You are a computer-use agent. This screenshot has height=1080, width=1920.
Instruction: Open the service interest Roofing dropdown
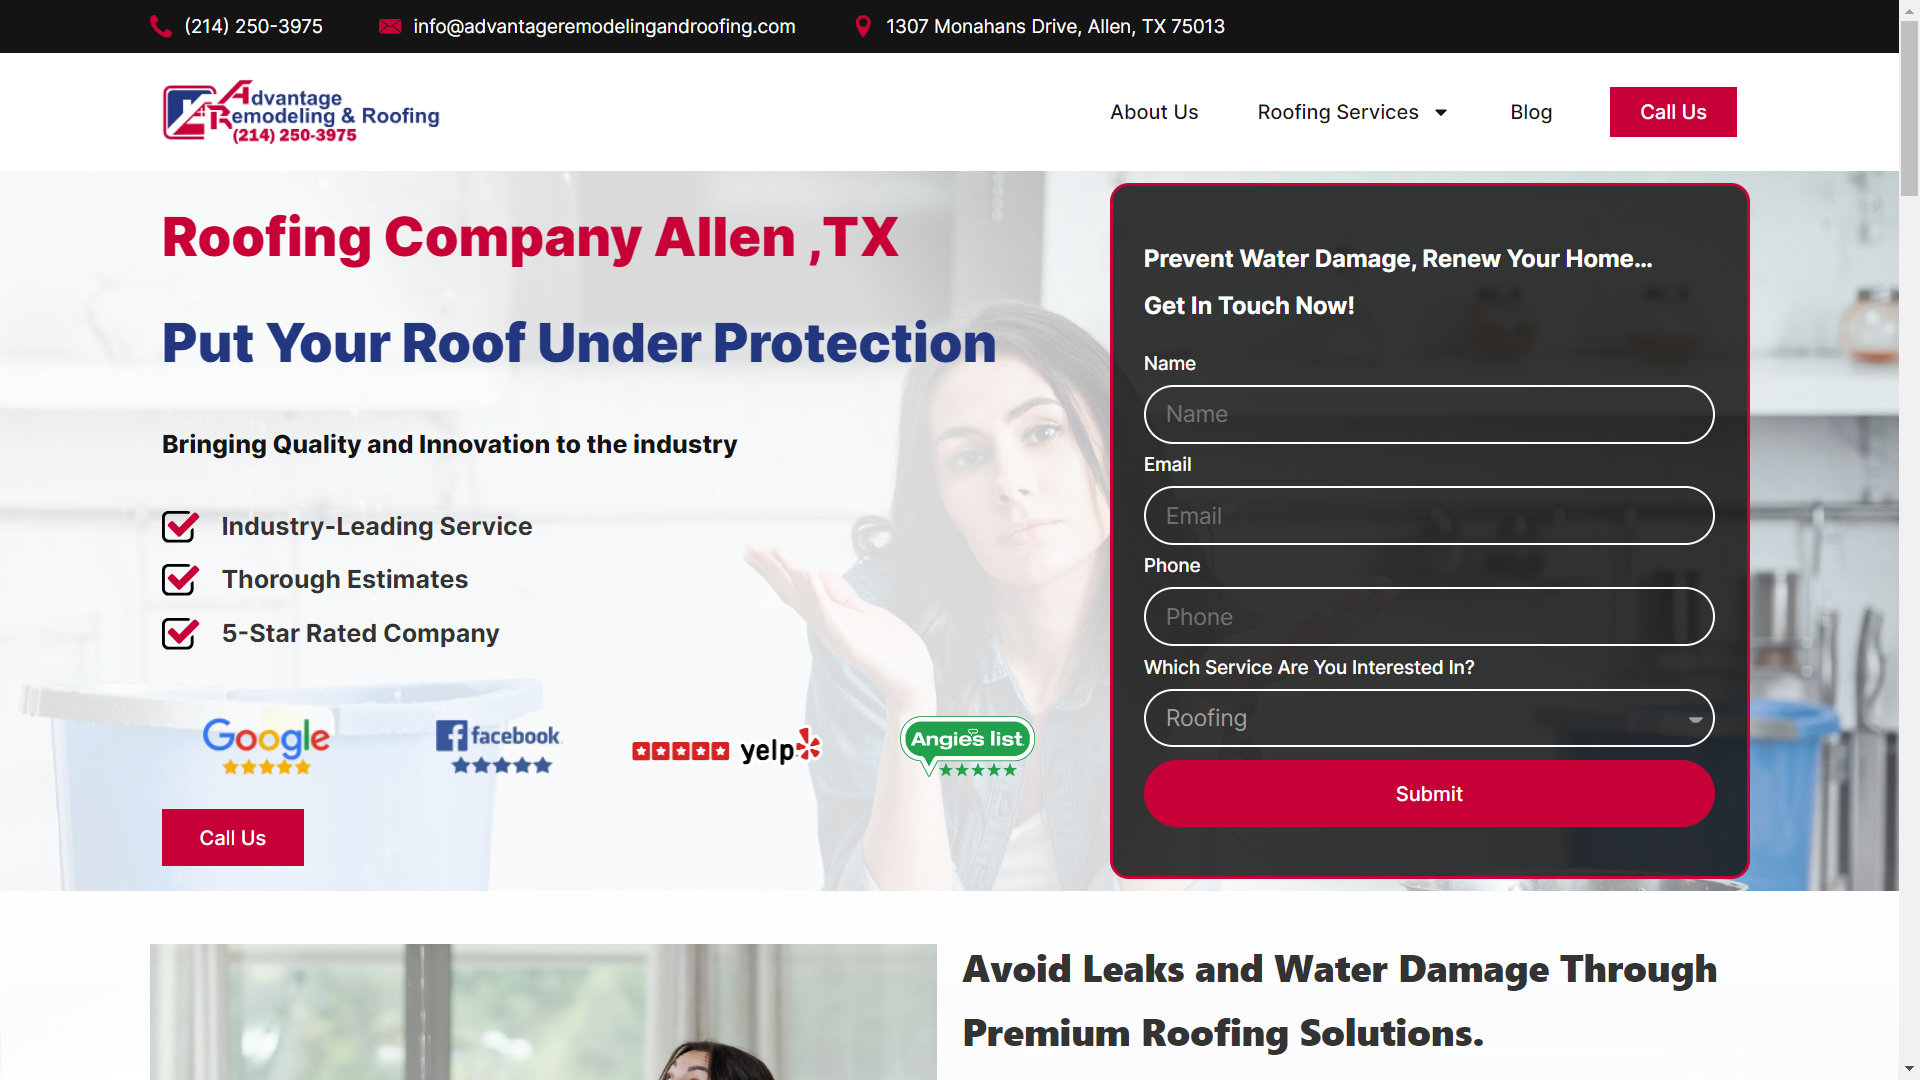(x=1428, y=718)
